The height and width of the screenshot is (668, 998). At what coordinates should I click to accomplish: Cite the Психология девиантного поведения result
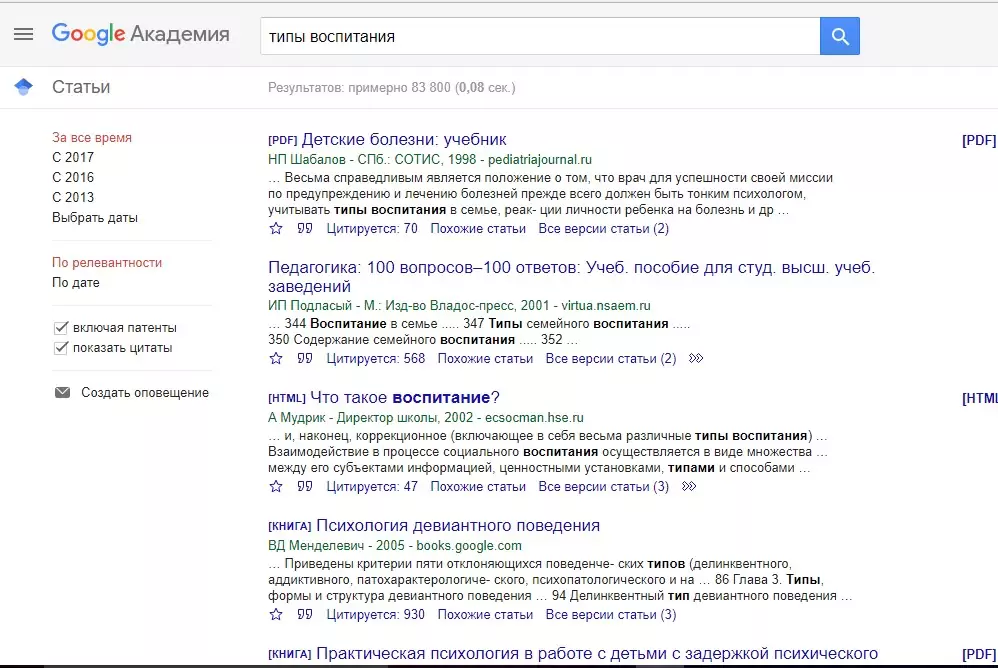[x=305, y=614]
